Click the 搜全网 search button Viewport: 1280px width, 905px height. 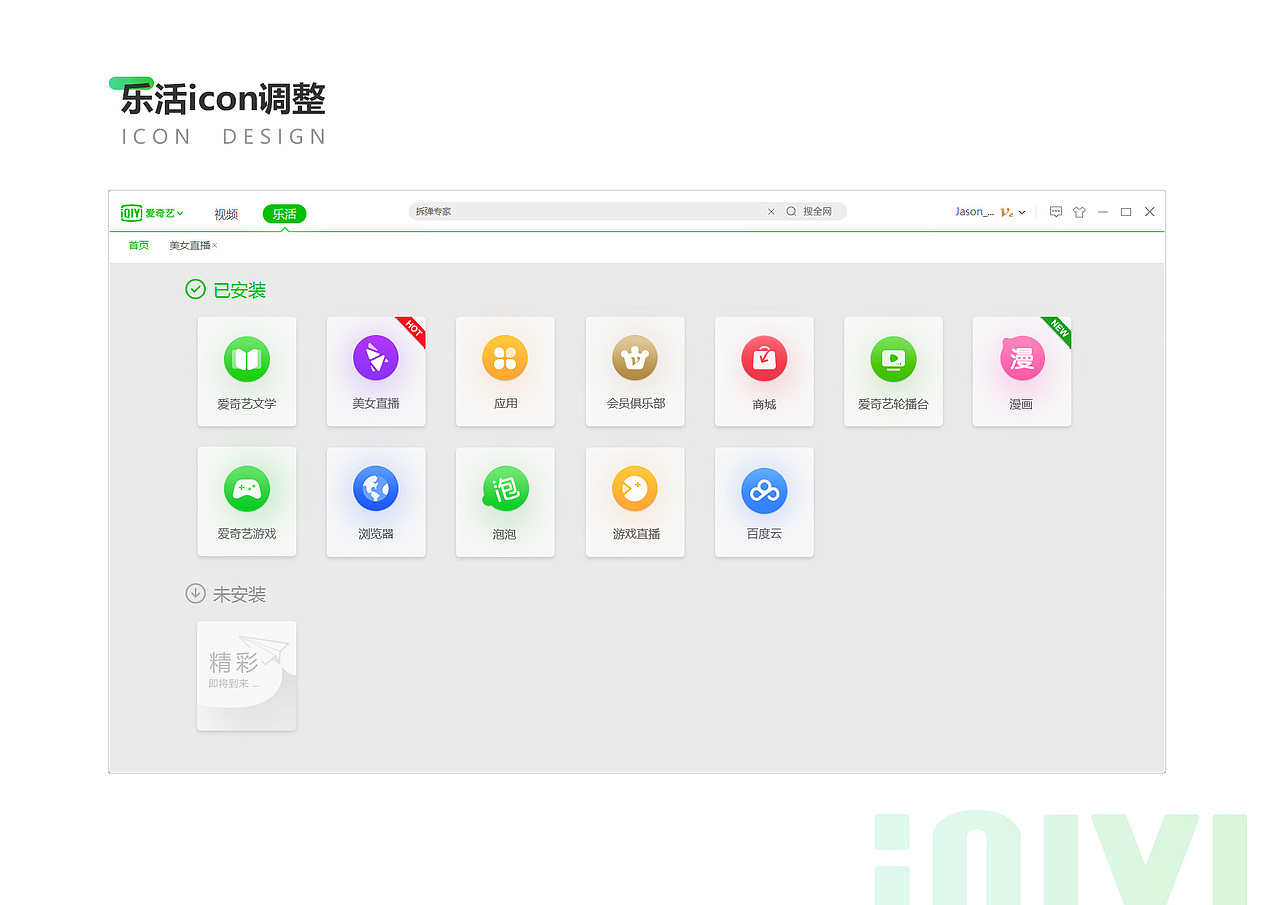coord(817,212)
